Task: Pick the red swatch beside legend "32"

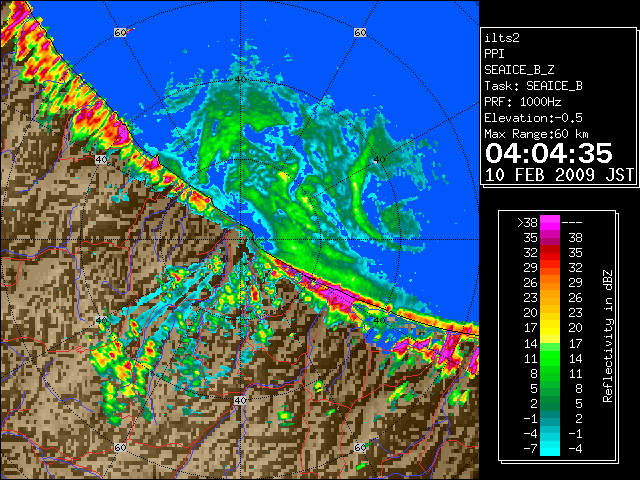Action: [x=549, y=253]
